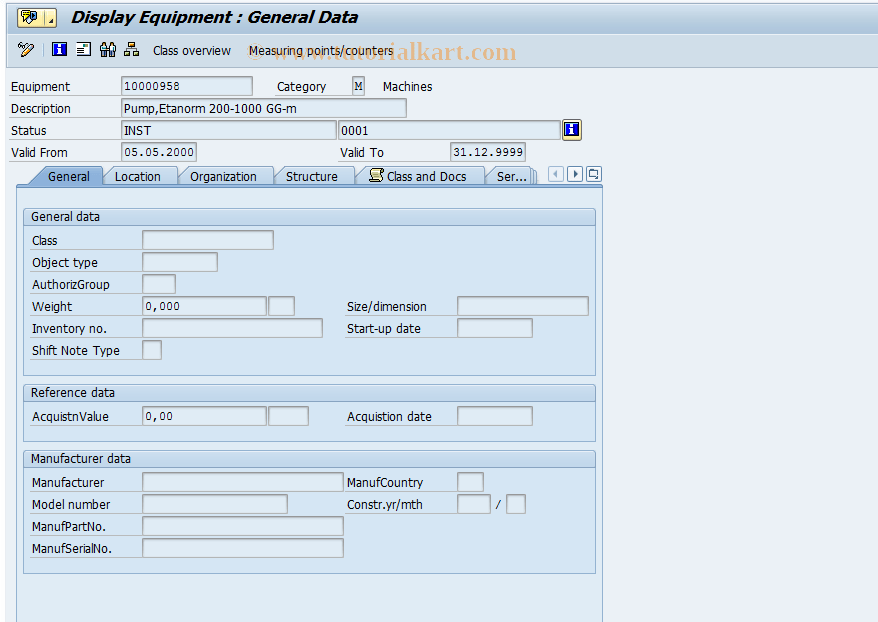Click the partners icon showing two people
Image resolution: width=878 pixels, height=622 pixels.
[107, 49]
